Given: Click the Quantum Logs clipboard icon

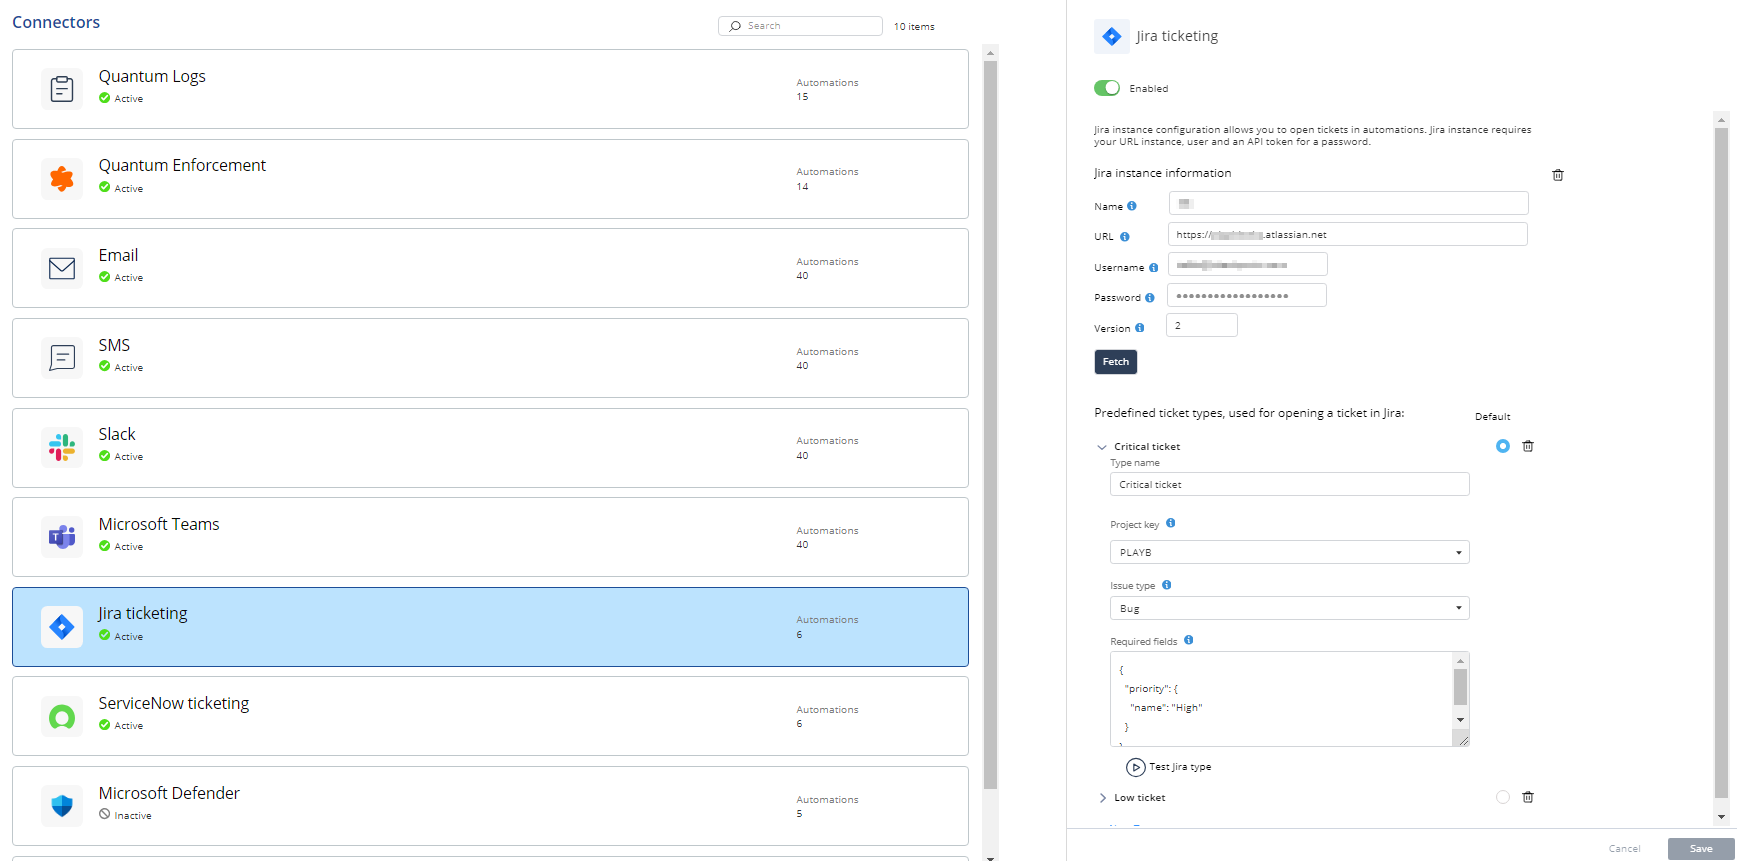Looking at the screenshot, I should (x=62, y=89).
